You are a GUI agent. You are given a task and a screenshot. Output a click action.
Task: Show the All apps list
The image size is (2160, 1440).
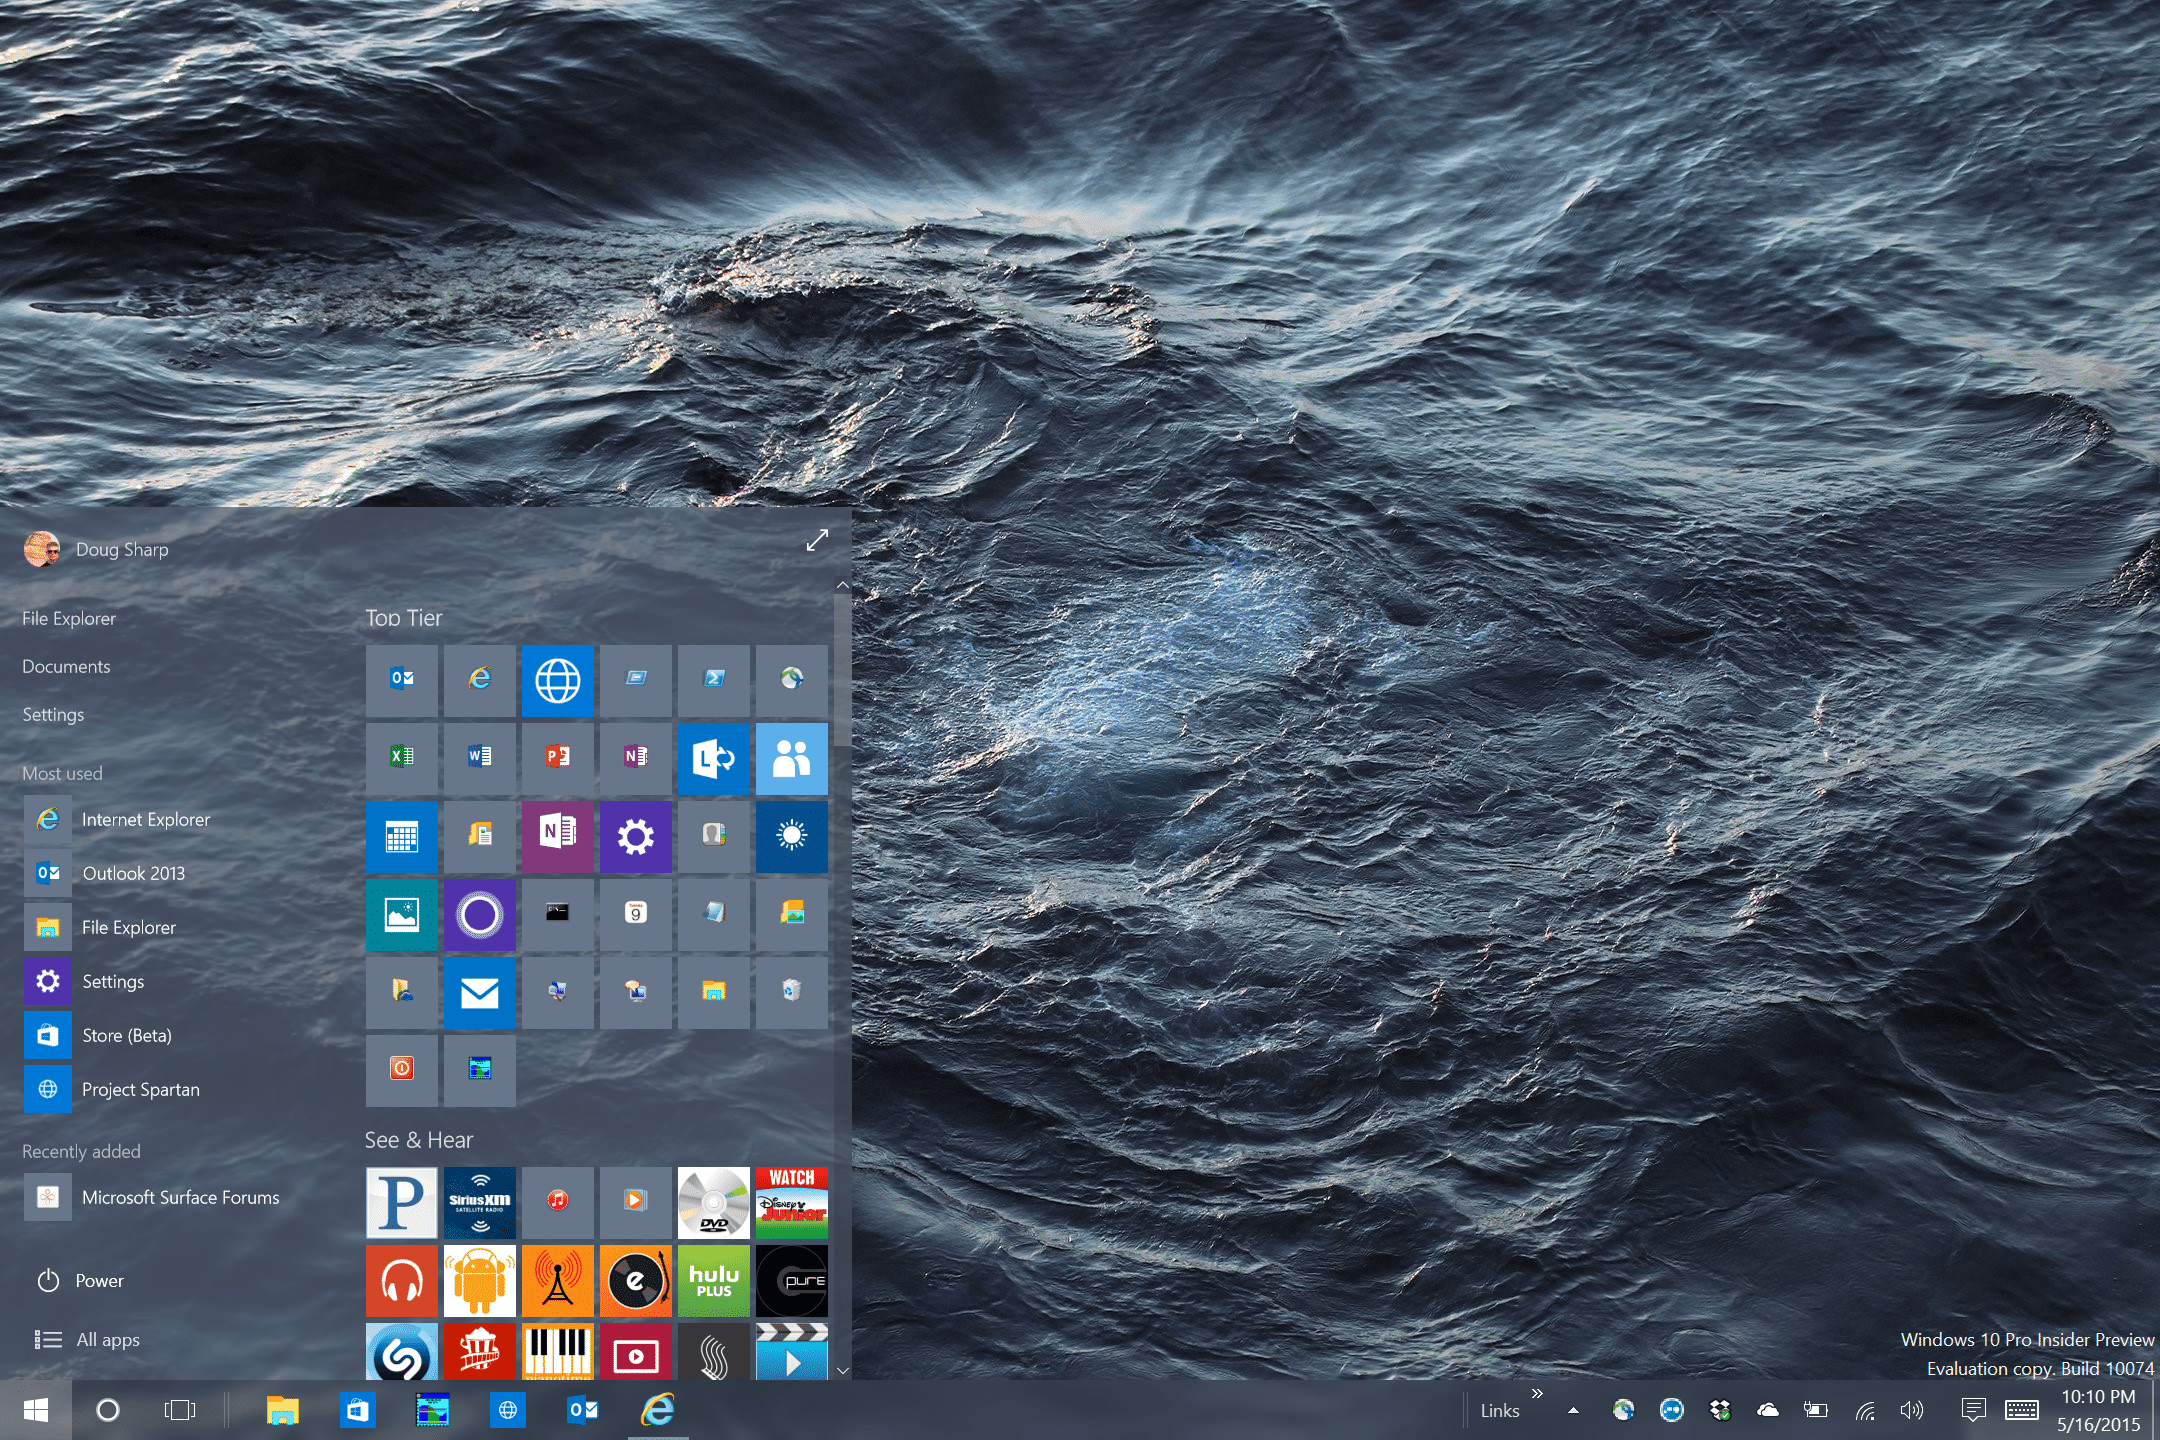(x=87, y=1340)
